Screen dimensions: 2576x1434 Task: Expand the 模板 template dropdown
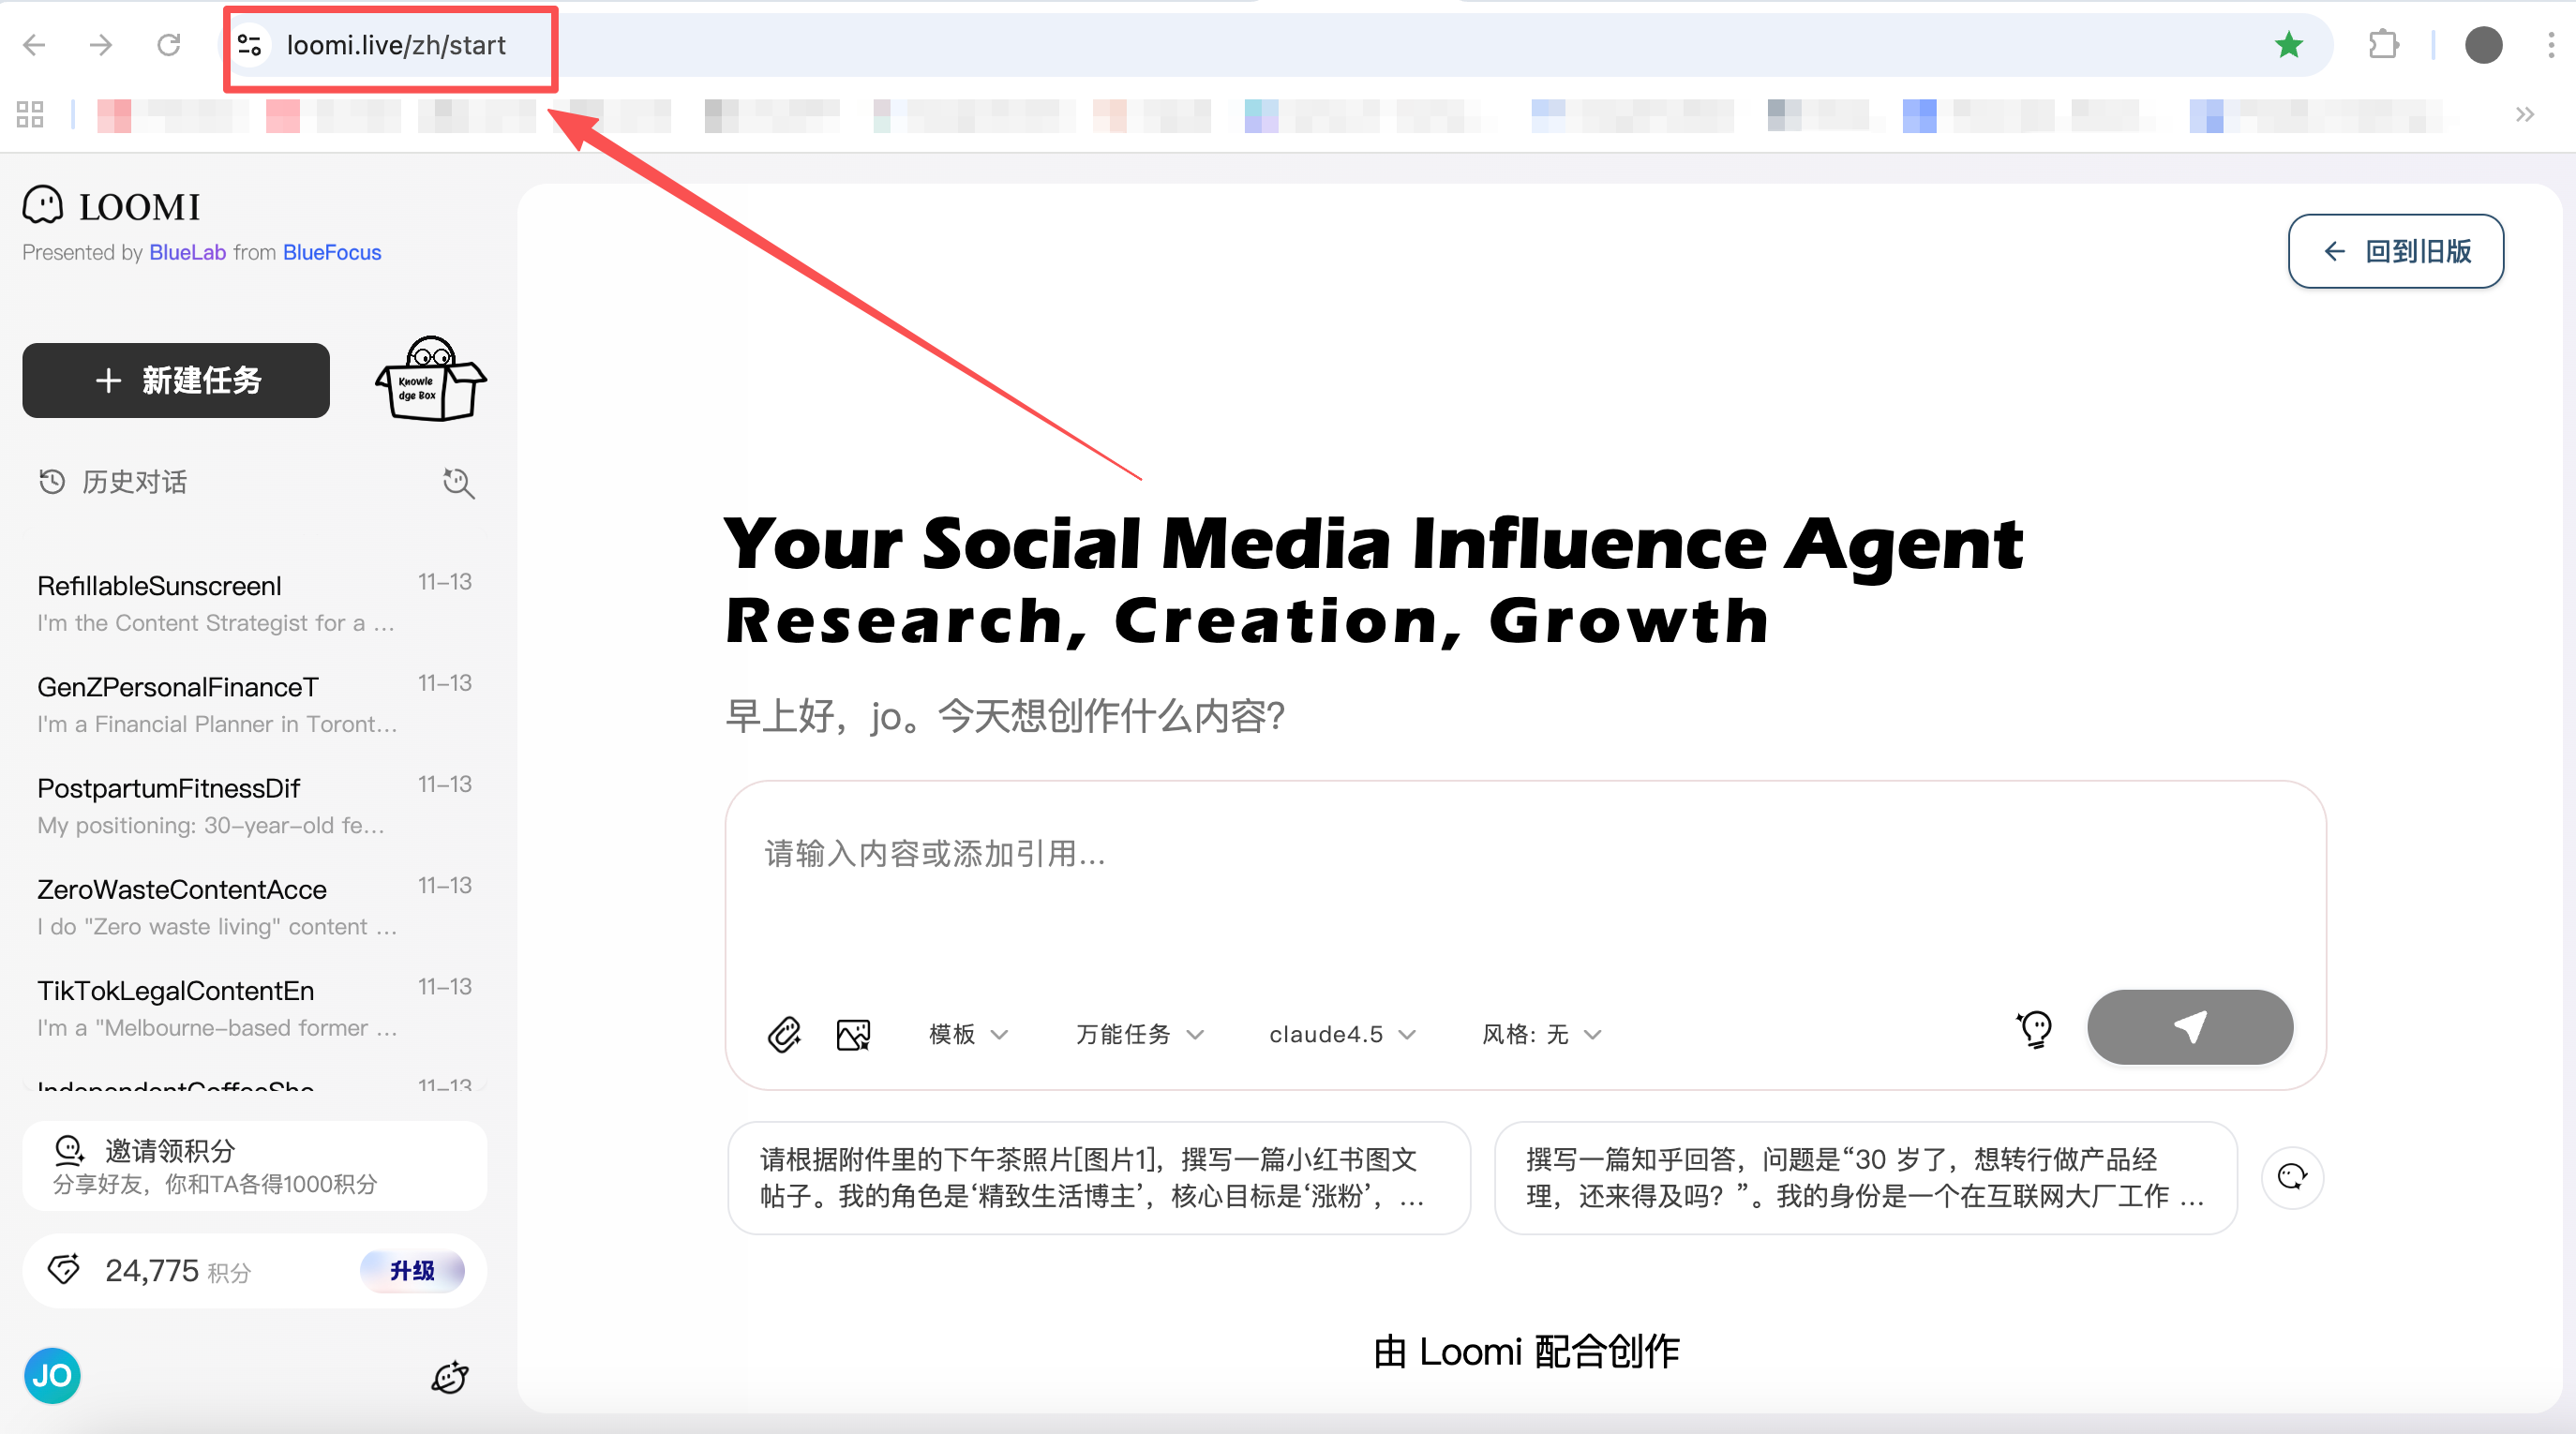[x=967, y=1034]
